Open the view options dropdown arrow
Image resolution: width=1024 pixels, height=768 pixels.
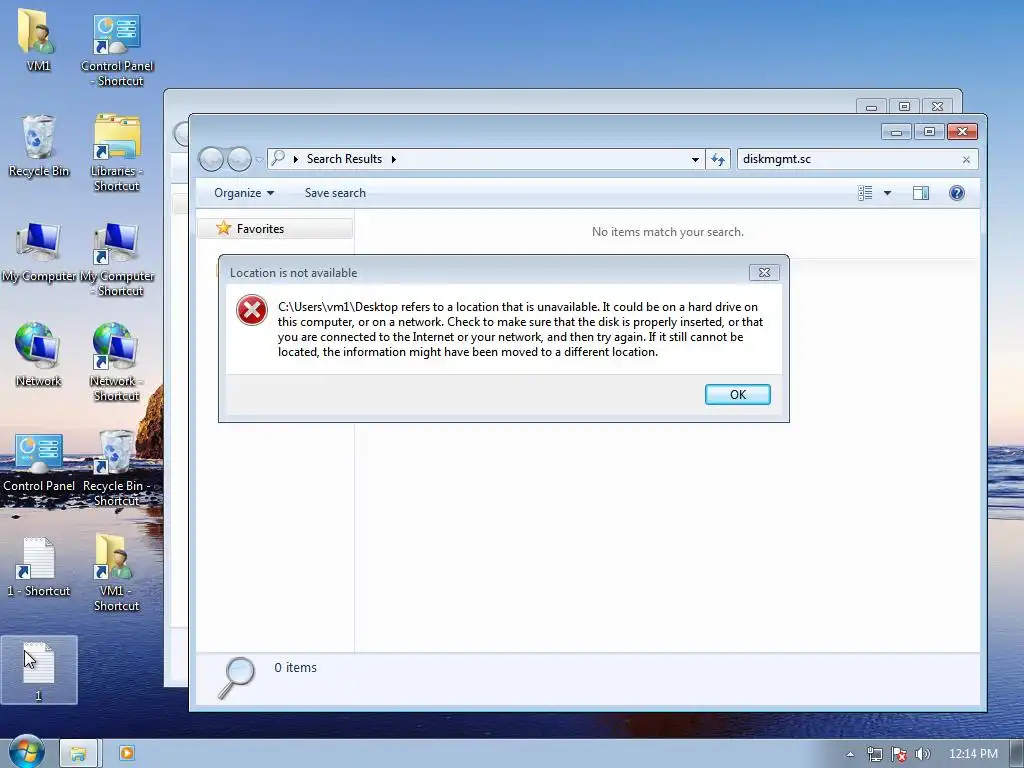(887, 193)
